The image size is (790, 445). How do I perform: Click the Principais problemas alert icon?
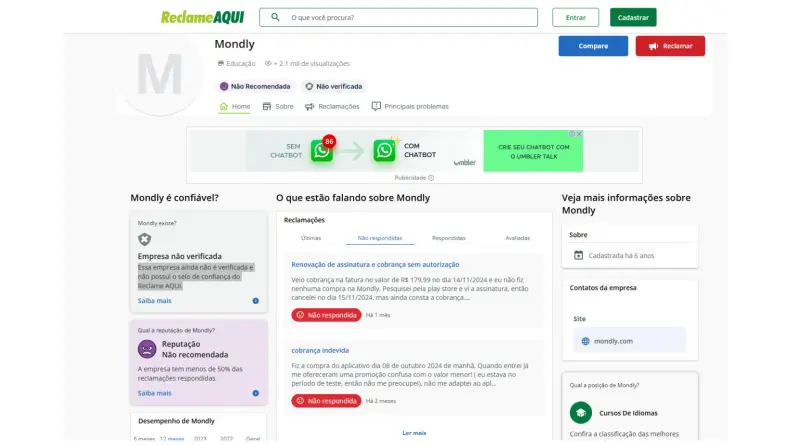376,106
